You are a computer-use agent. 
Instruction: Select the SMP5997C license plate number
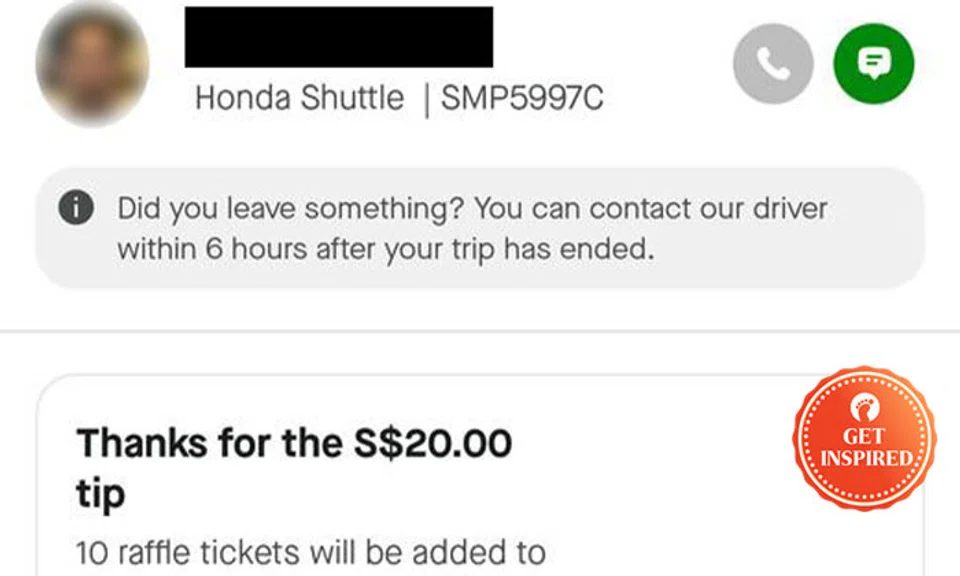(x=522, y=98)
